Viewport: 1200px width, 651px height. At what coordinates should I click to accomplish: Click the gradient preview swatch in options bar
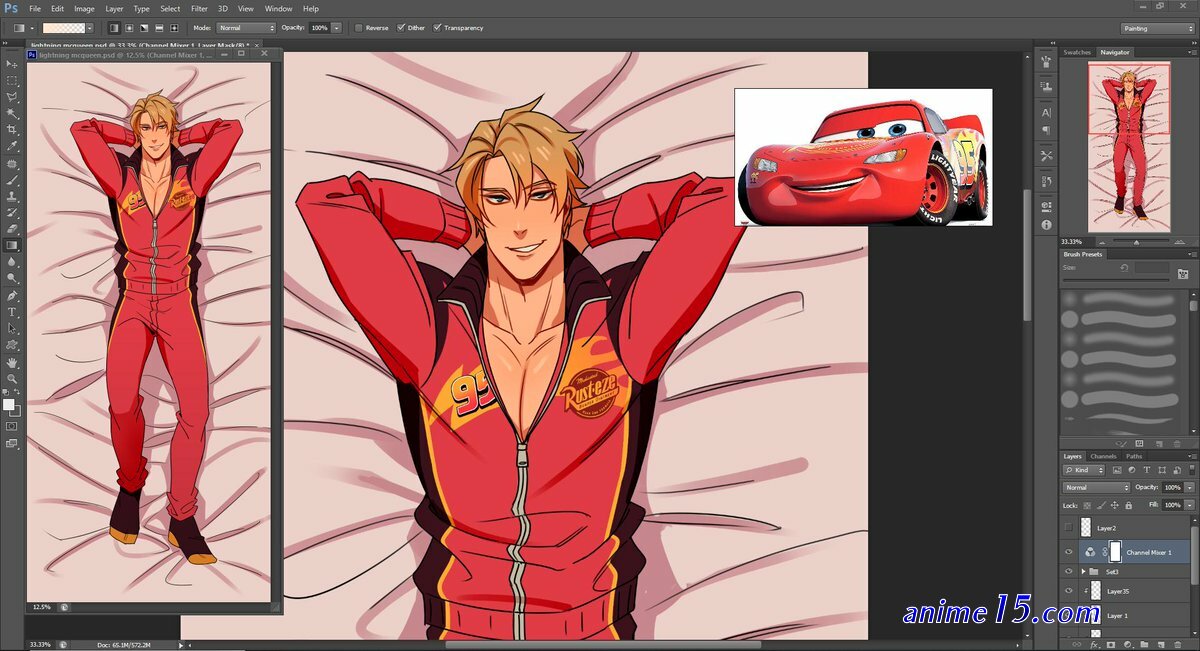point(63,28)
